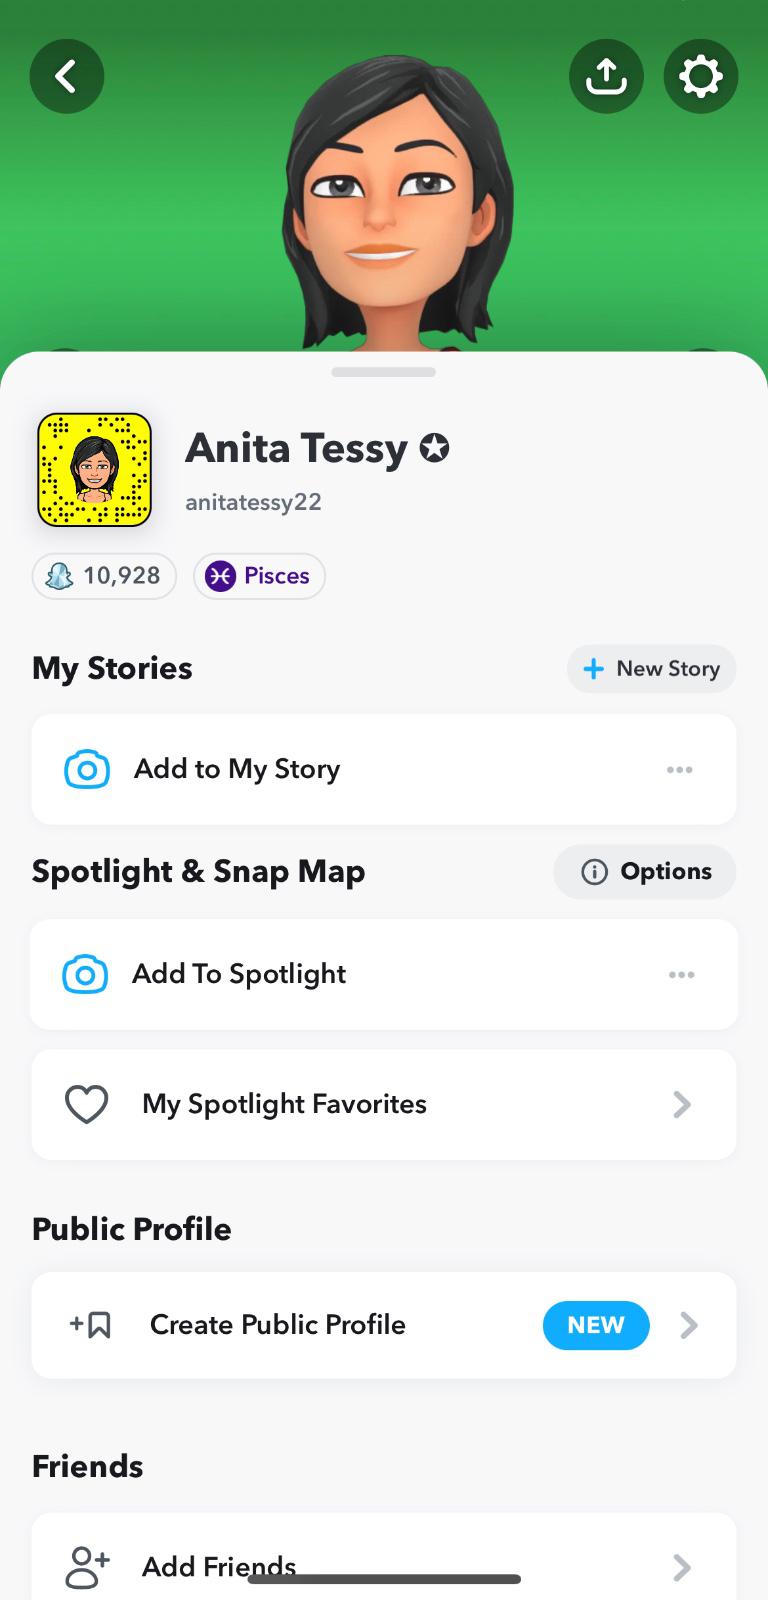Tap the Add to My Story camera icon

[87, 769]
